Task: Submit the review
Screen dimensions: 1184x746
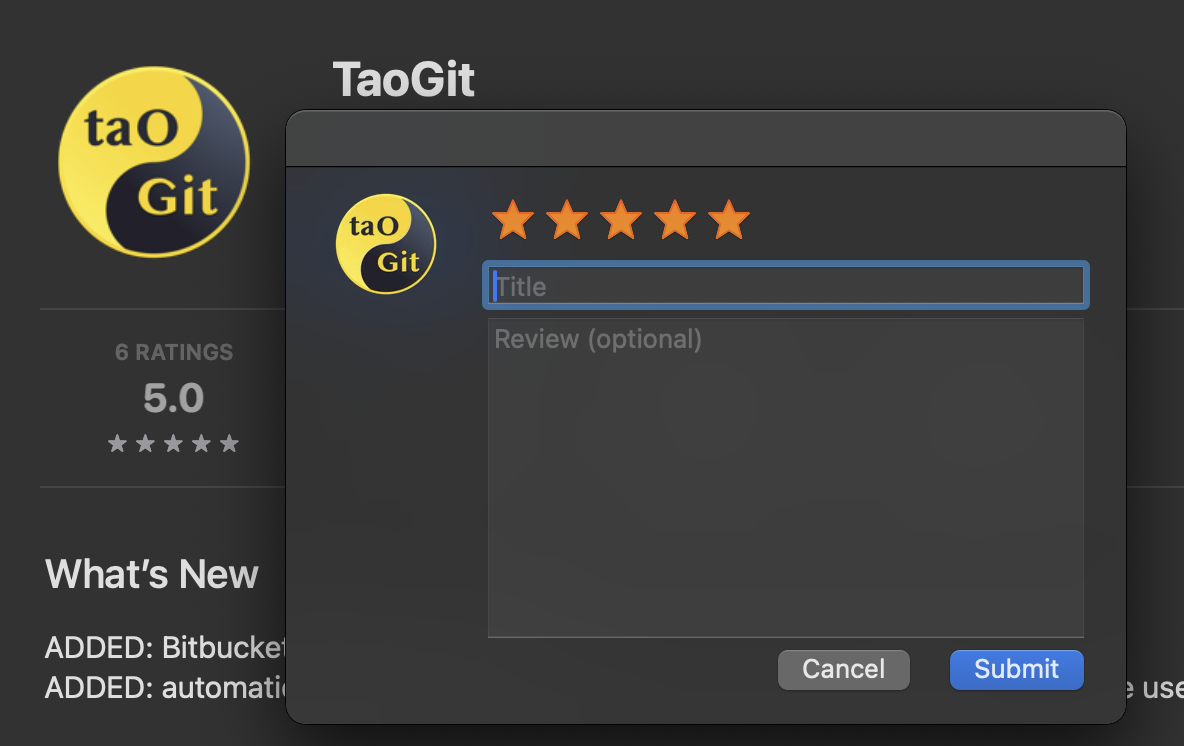Action: [x=1016, y=670]
